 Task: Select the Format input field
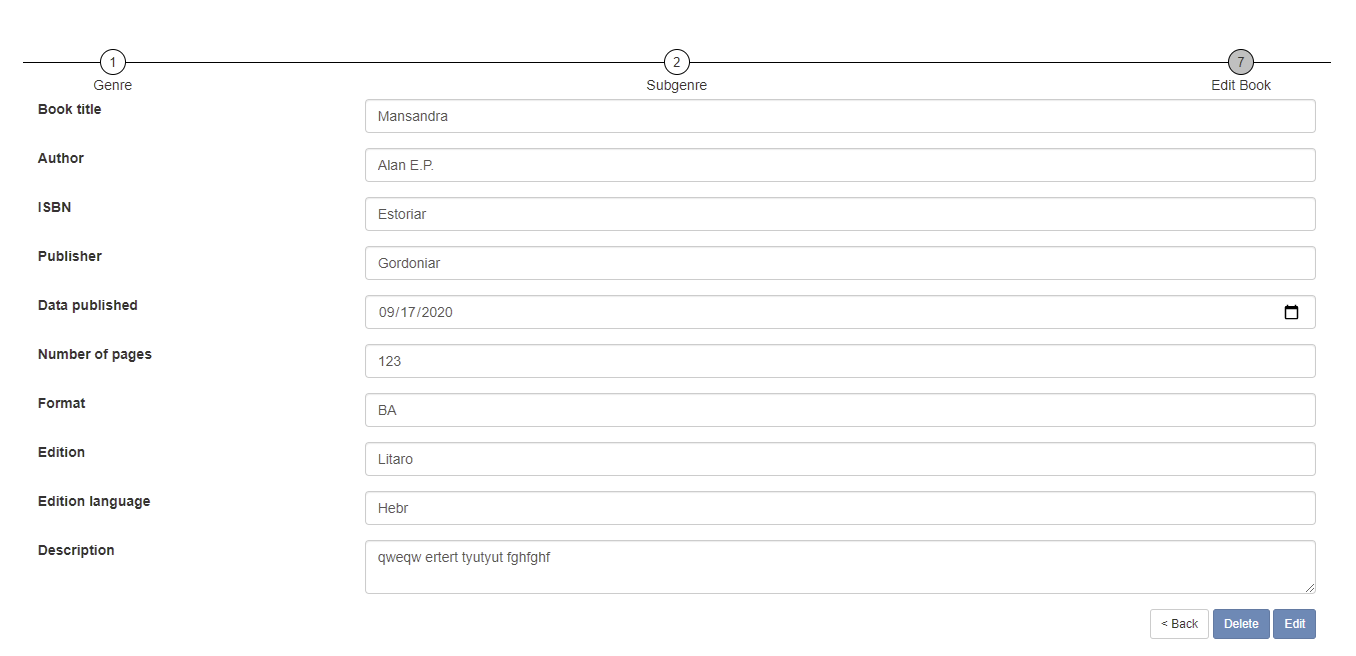(840, 410)
